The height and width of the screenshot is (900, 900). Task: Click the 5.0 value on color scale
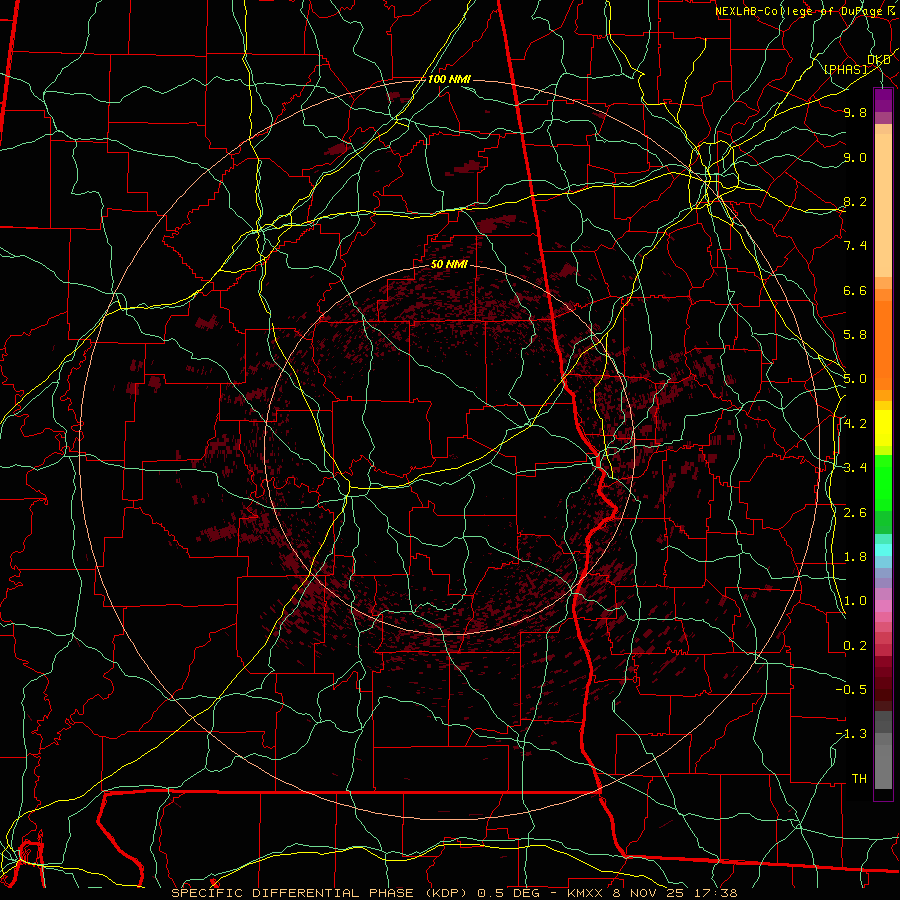[x=855, y=379]
